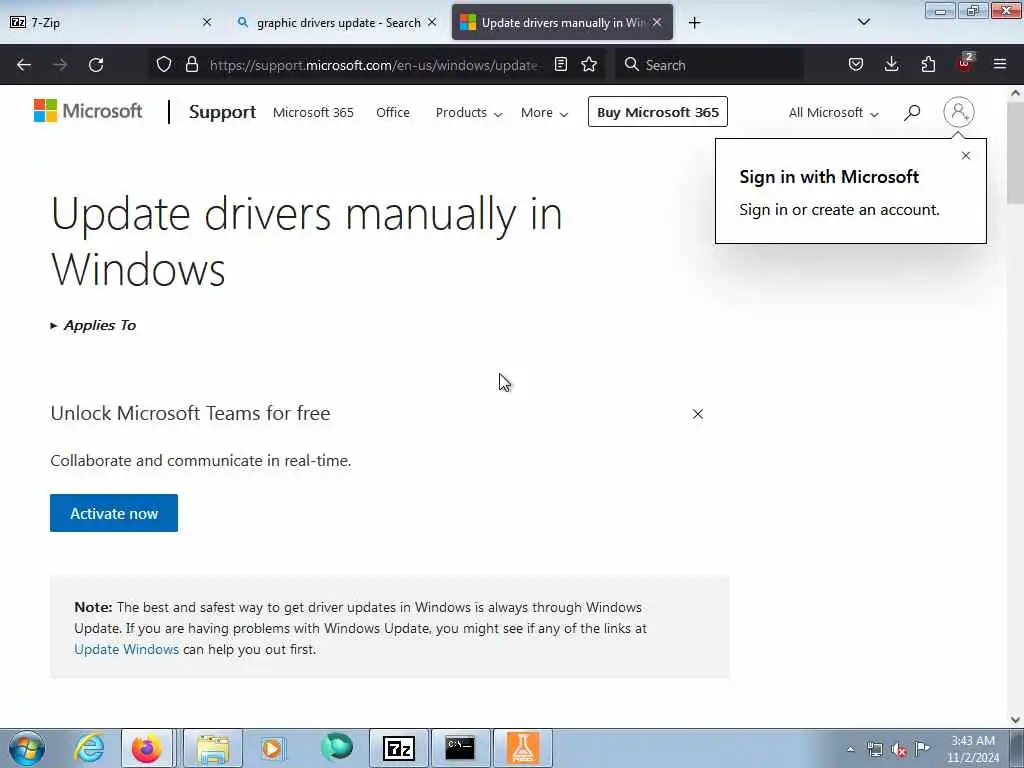Open a new browser tab

(x=694, y=23)
